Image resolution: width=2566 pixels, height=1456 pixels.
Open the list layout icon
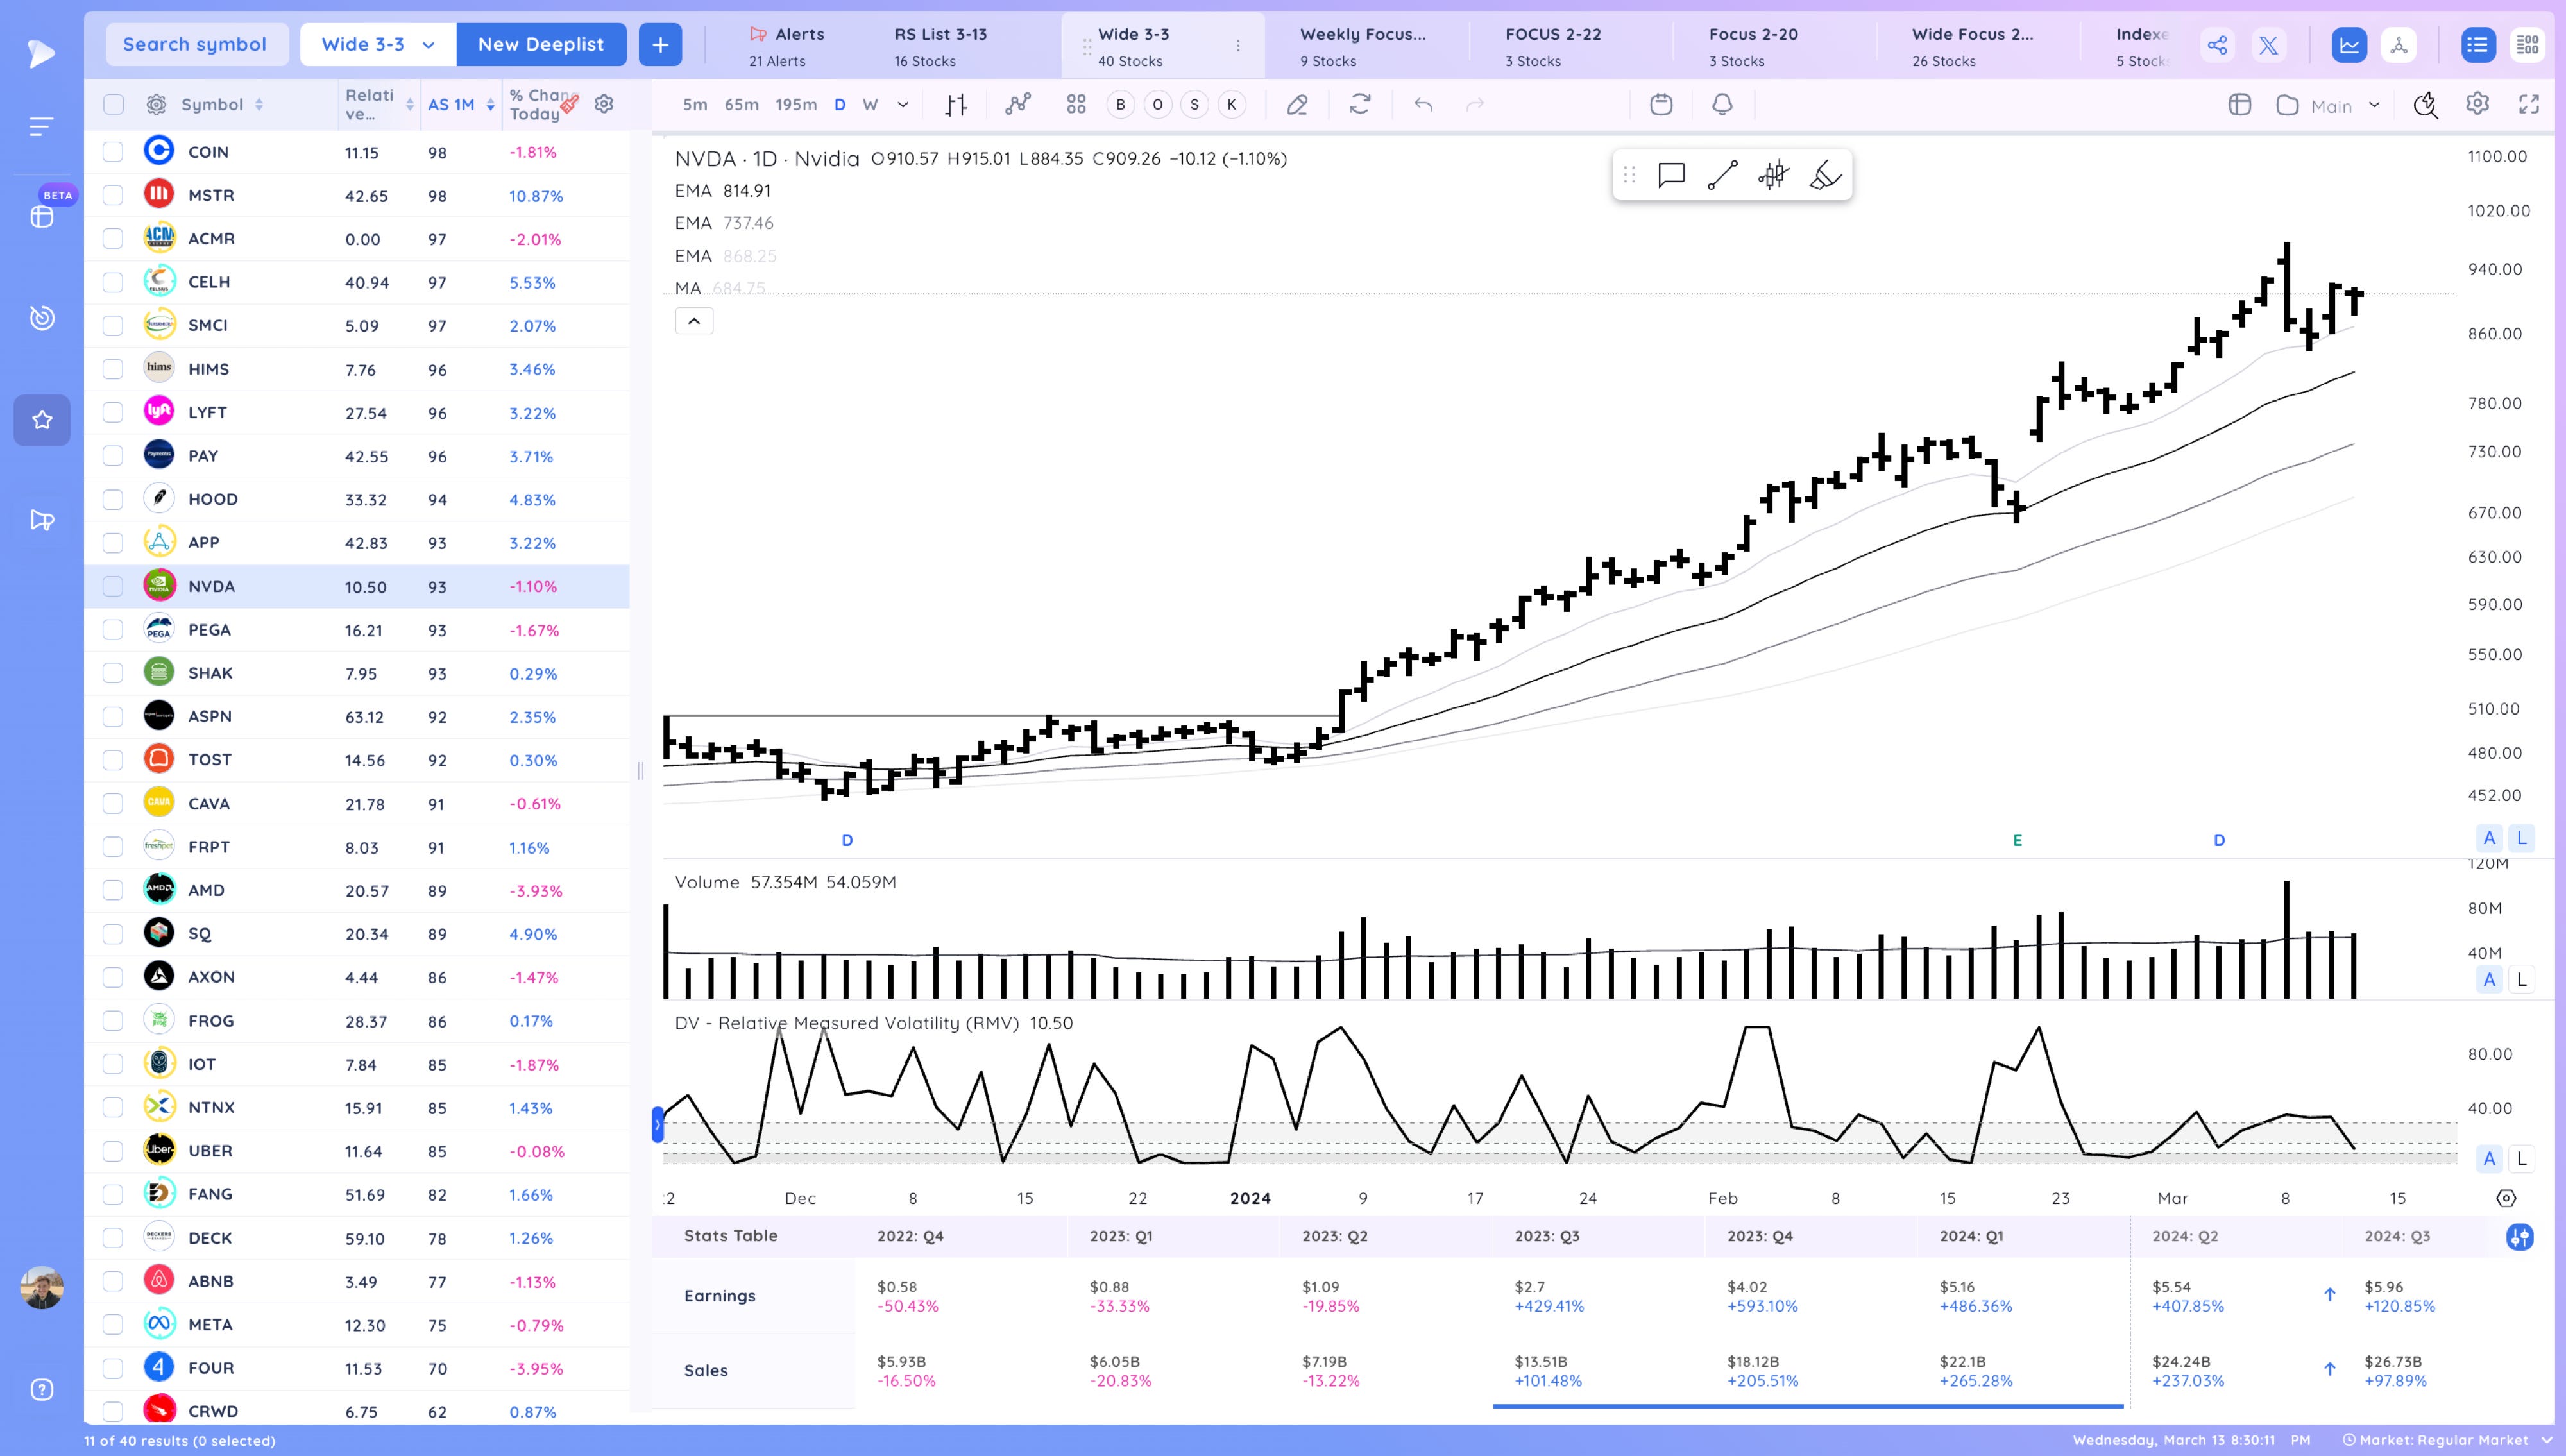pos(2477,45)
